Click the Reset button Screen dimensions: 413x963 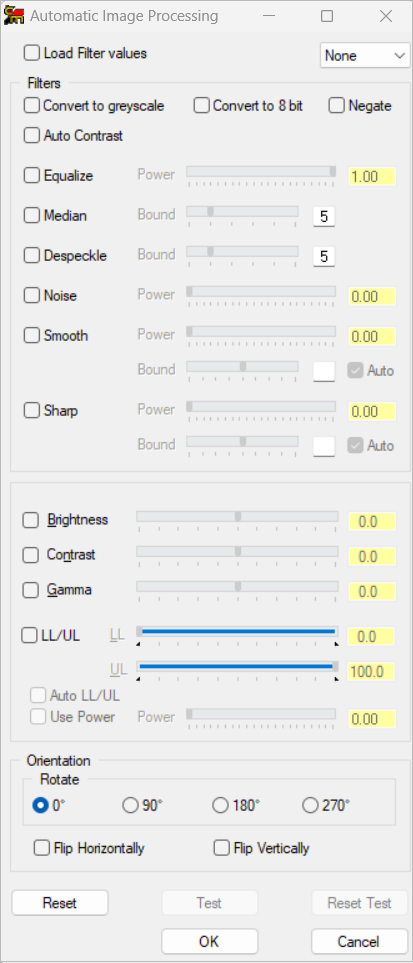click(60, 903)
